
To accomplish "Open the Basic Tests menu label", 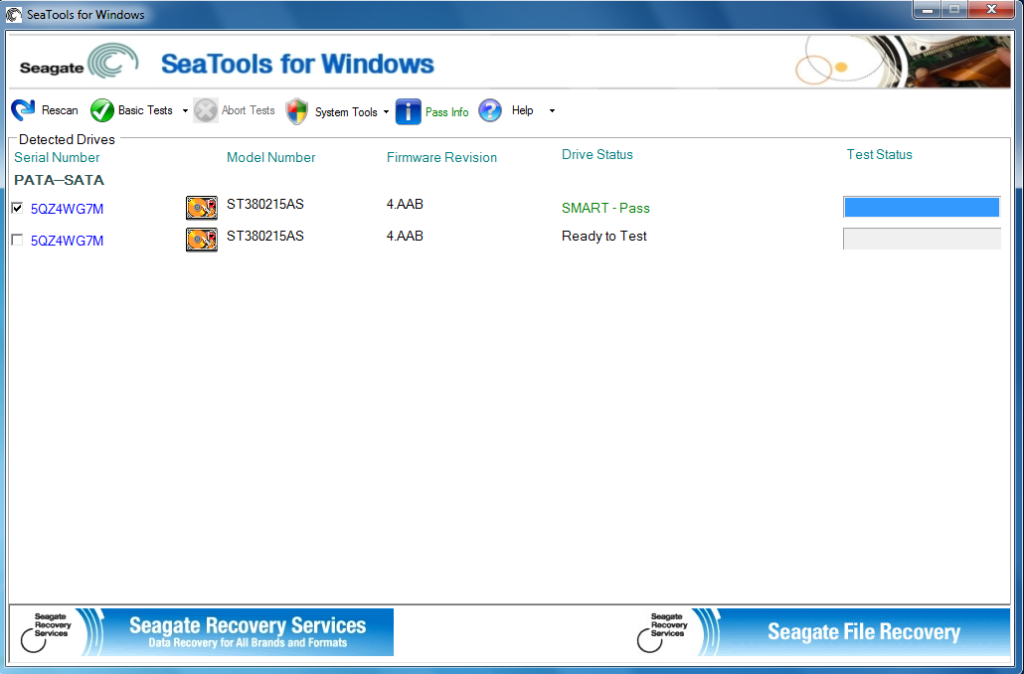I will click(145, 110).
